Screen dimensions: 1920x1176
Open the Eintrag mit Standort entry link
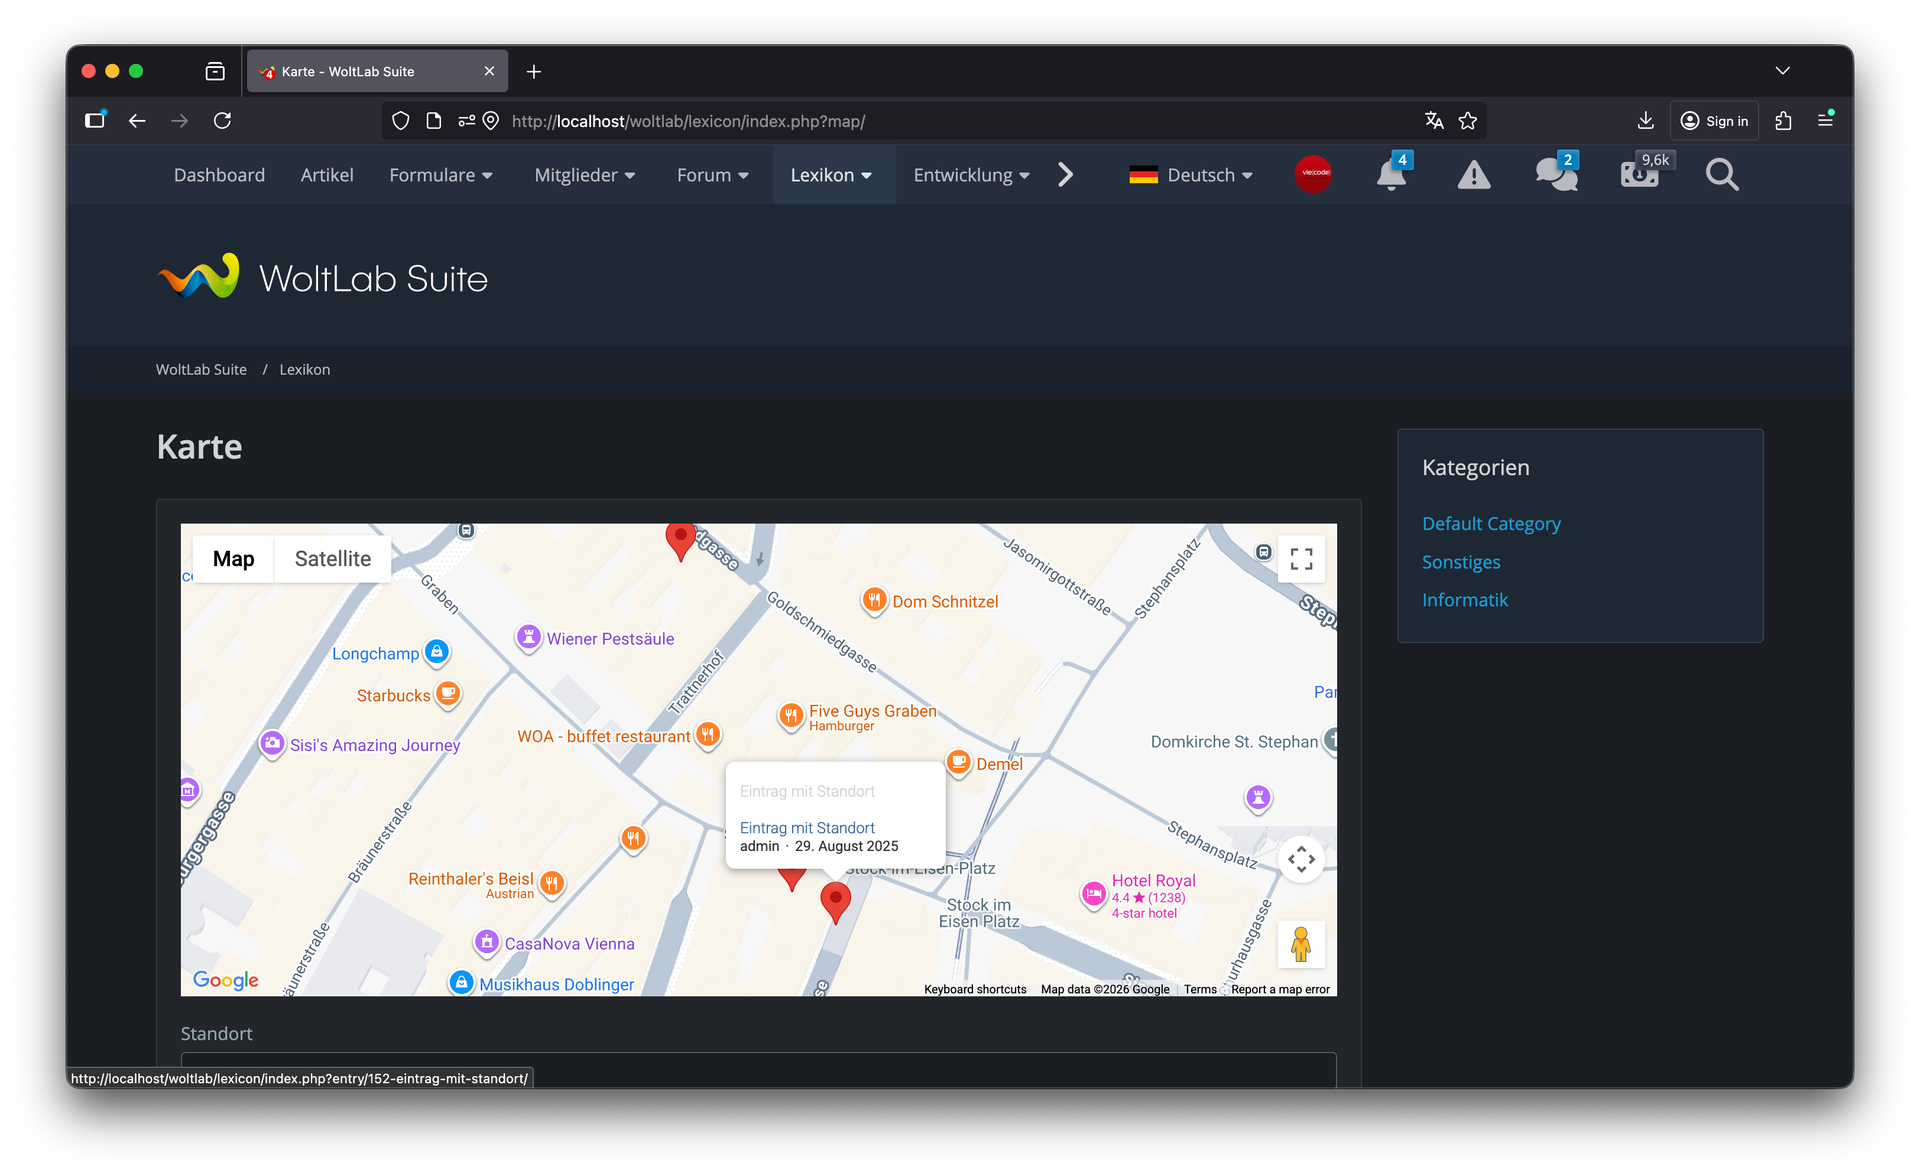pos(807,828)
